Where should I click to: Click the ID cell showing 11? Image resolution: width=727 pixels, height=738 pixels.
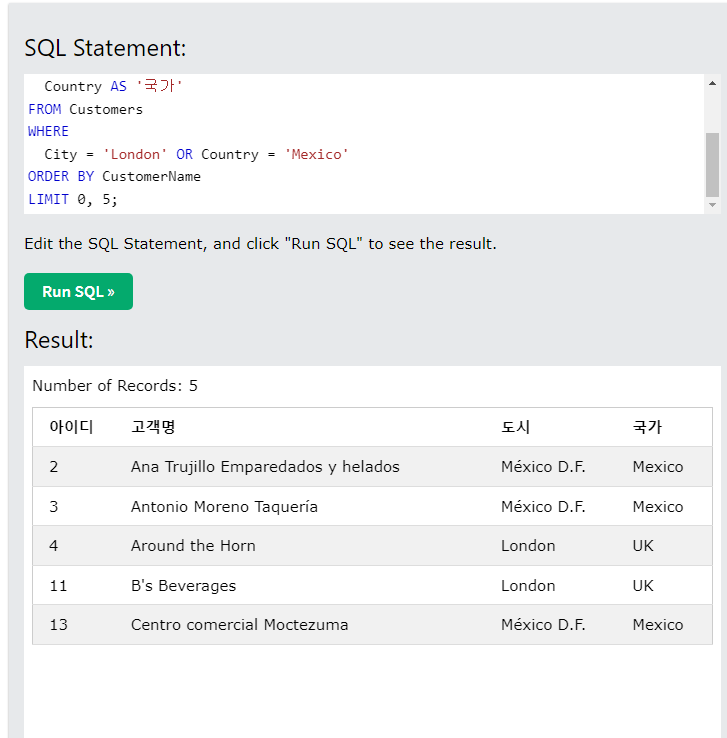58,586
